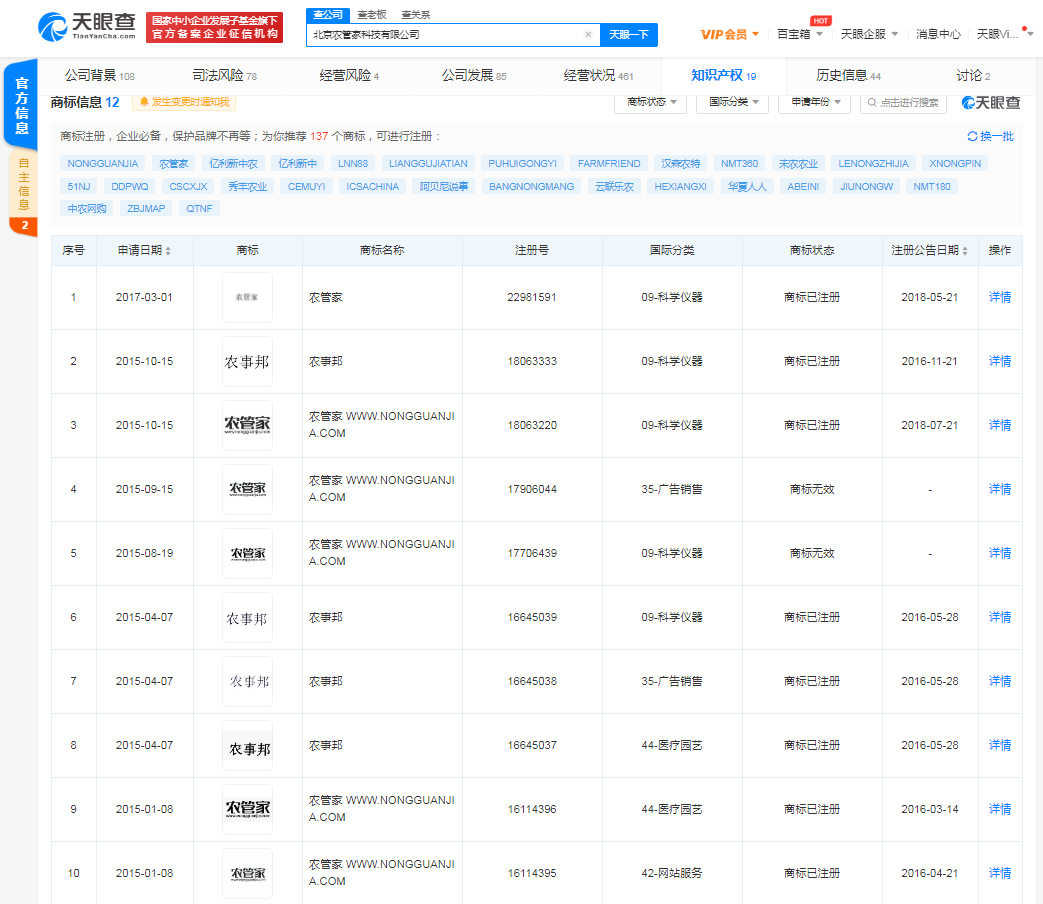Open trademark image for registration 17906044
1043x904 pixels.
[x=247, y=489]
